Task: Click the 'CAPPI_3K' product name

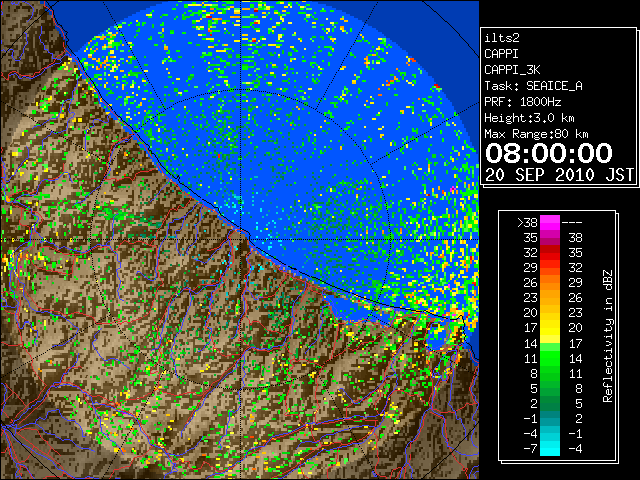Action: [x=512, y=70]
